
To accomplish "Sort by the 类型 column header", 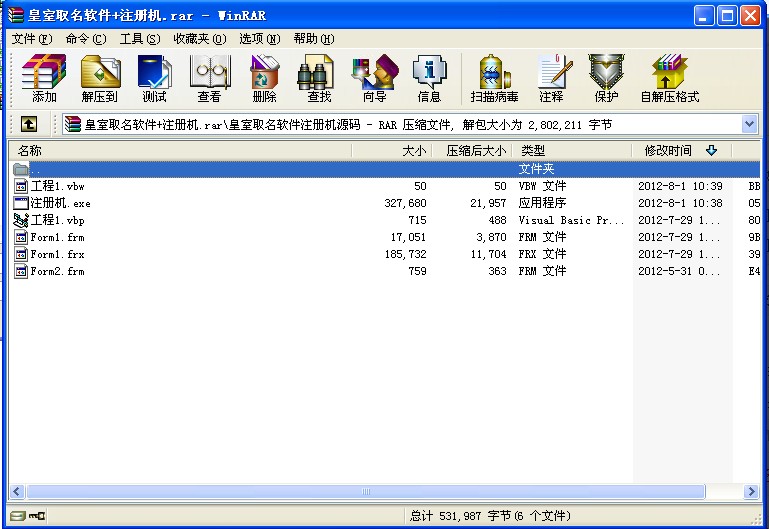I will coord(572,151).
